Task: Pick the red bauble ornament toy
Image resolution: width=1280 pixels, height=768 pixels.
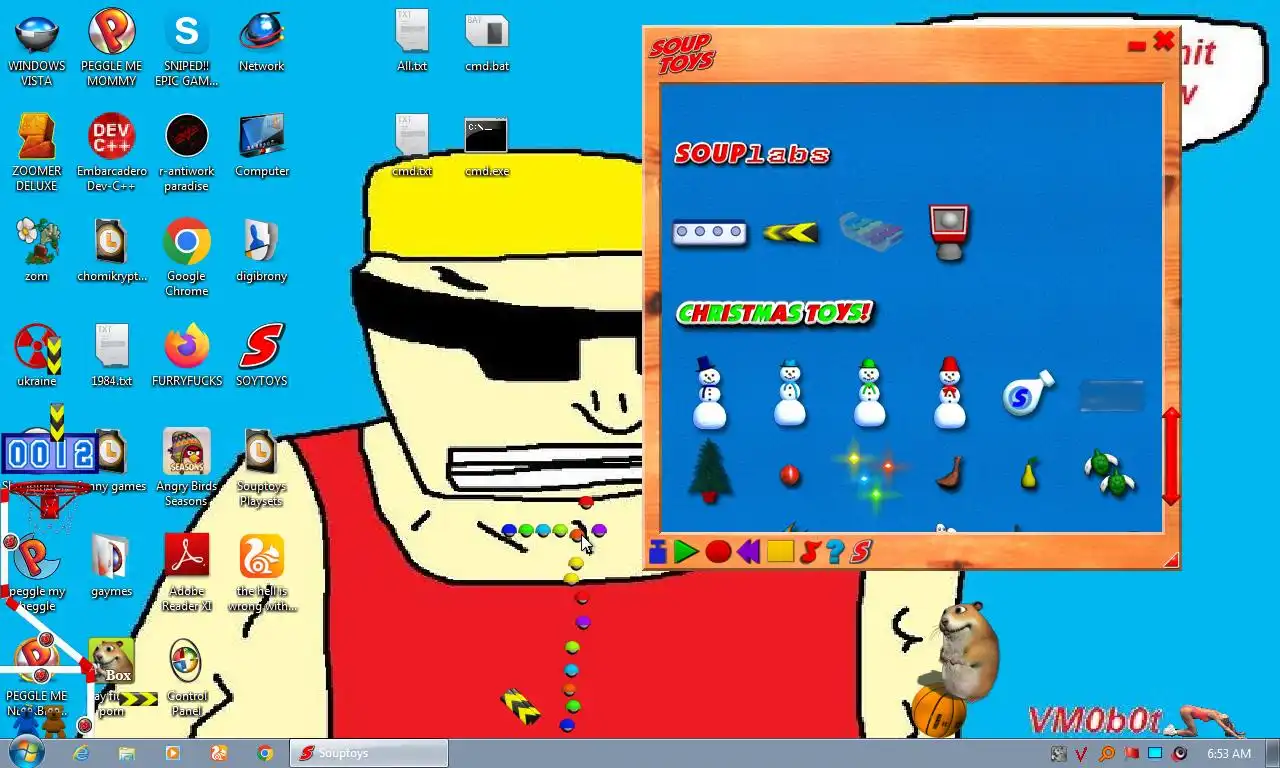Action: point(790,474)
